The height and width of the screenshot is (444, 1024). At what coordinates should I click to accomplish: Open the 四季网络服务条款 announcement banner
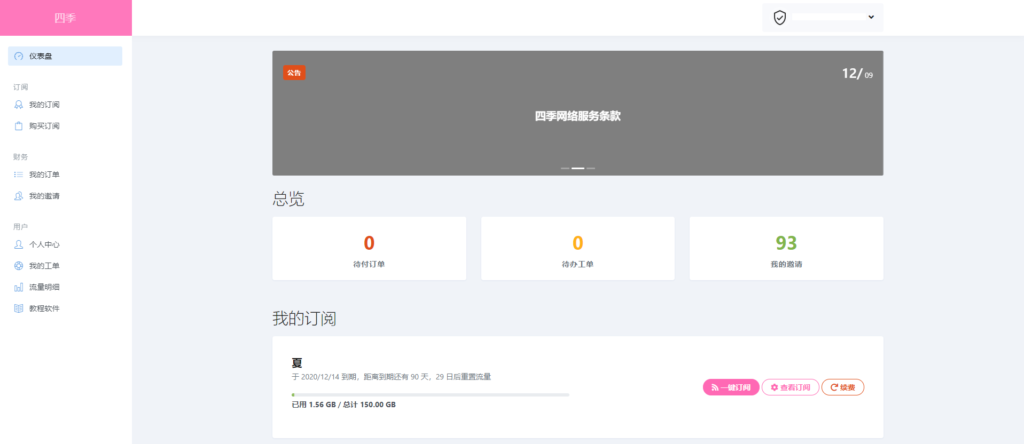tap(577, 116)
